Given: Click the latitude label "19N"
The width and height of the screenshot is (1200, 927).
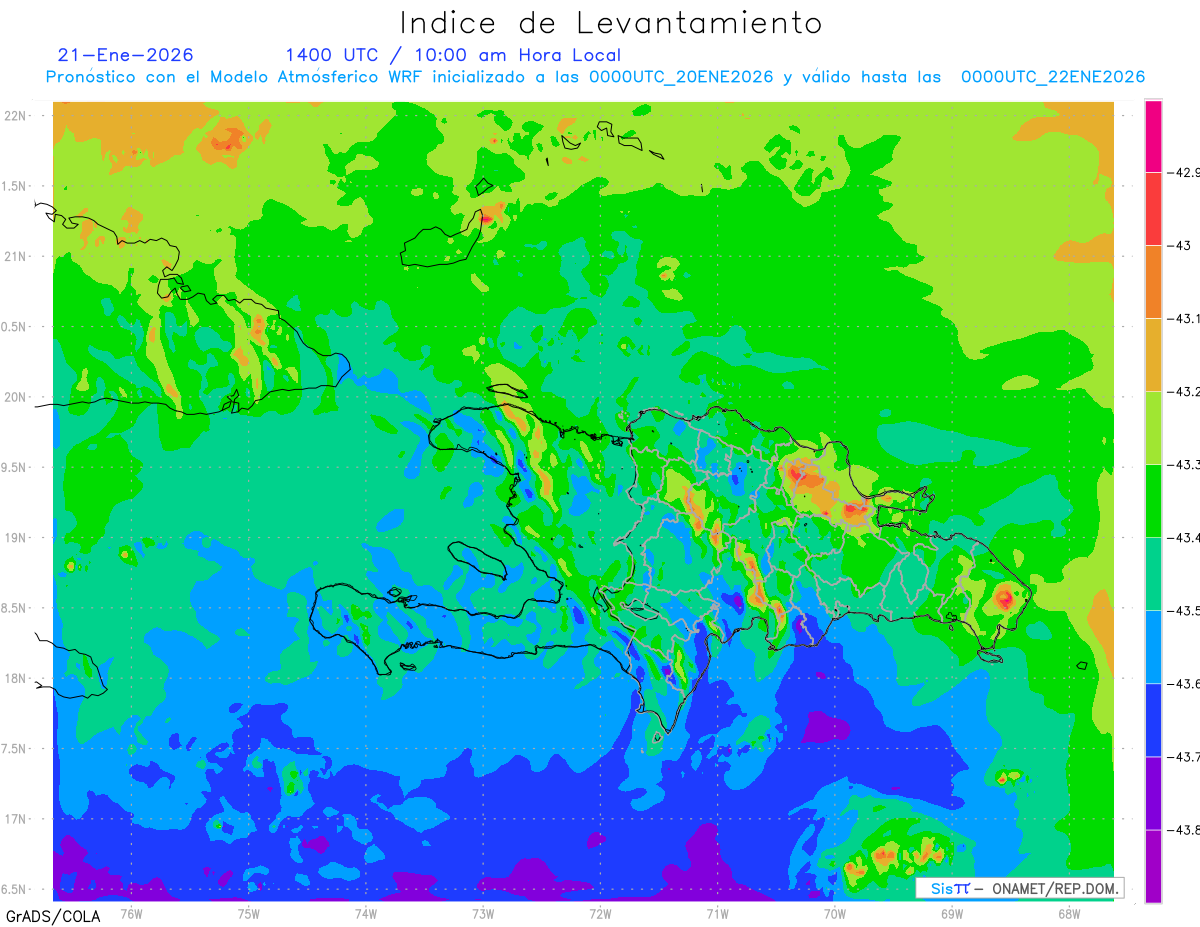Looking at the screenshot, I should click(x=14, y=538).
